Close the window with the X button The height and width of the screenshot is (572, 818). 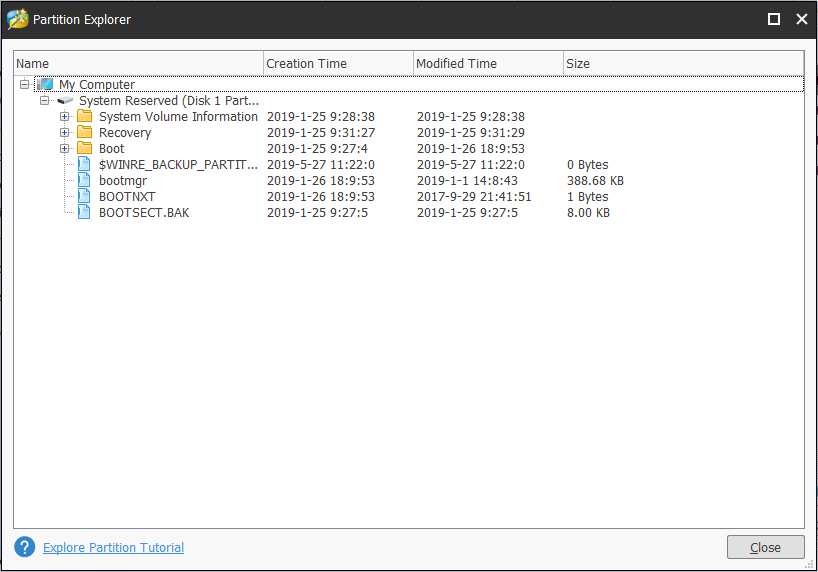pyautogui.click(x=802, y=19)
